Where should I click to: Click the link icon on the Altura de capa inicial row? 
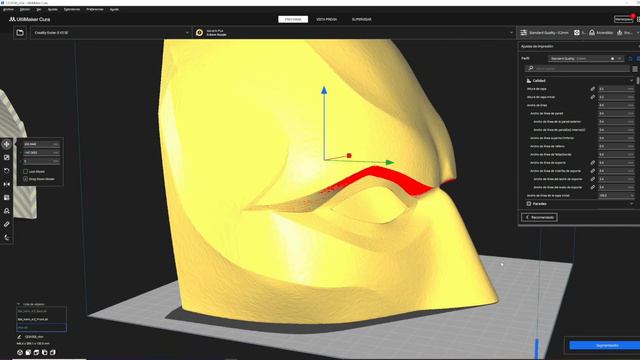point(593,97)
